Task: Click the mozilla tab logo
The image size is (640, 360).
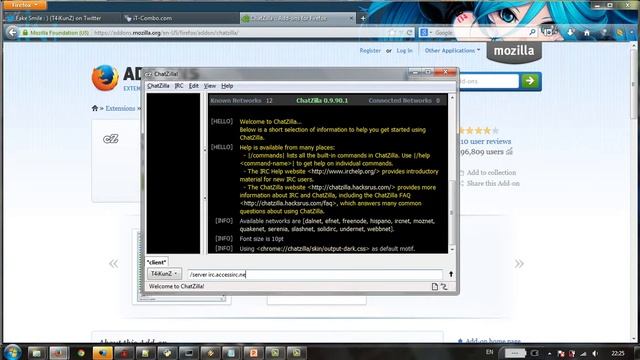Action: [x=514, y=51]
